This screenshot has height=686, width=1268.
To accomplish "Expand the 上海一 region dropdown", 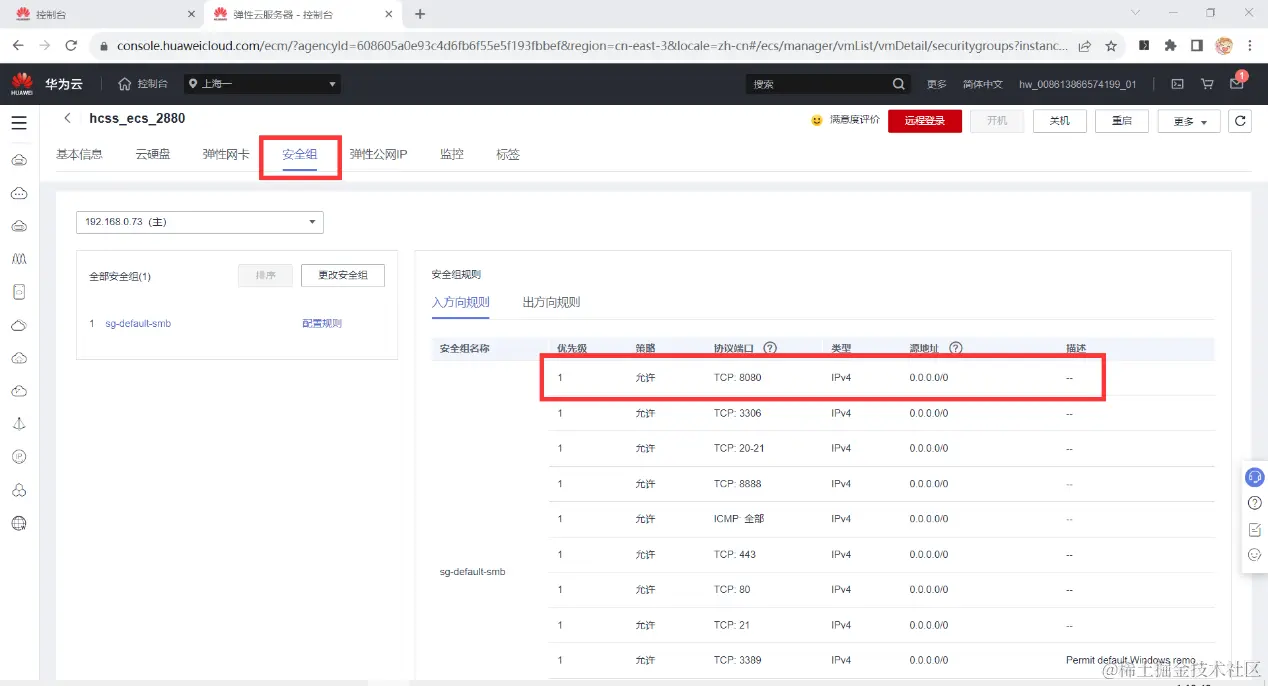I will tap(263, 84).
